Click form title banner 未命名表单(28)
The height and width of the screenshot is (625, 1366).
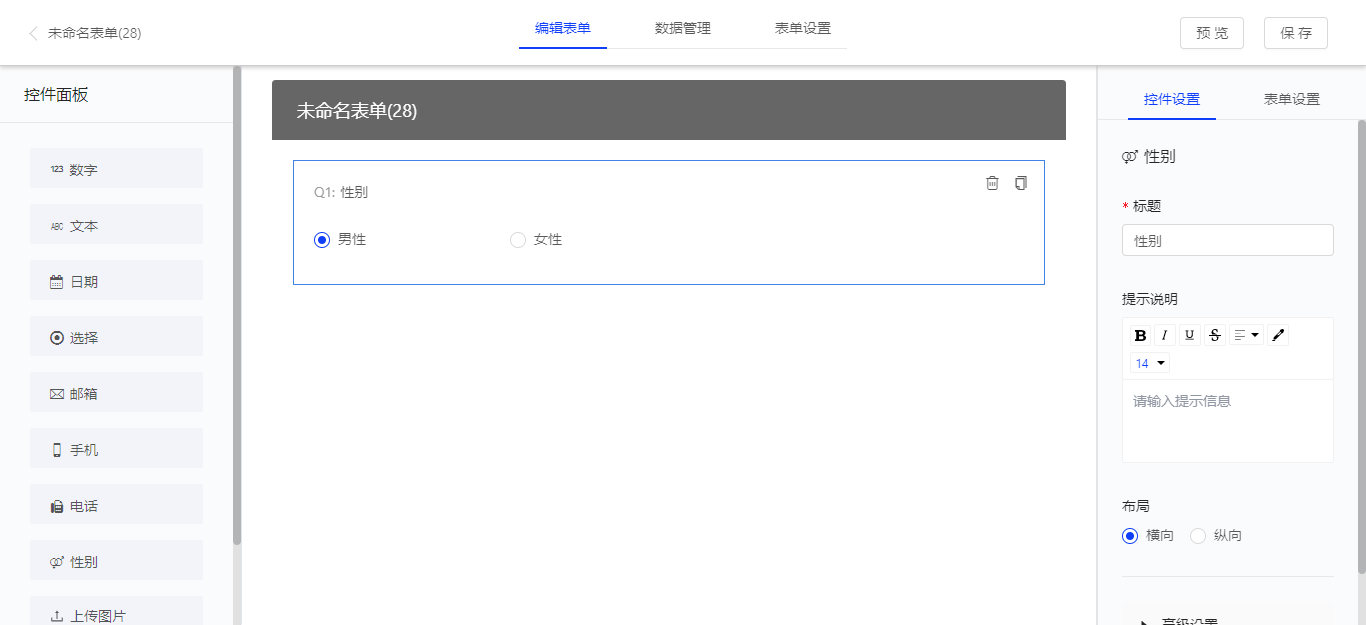[669, 110]
